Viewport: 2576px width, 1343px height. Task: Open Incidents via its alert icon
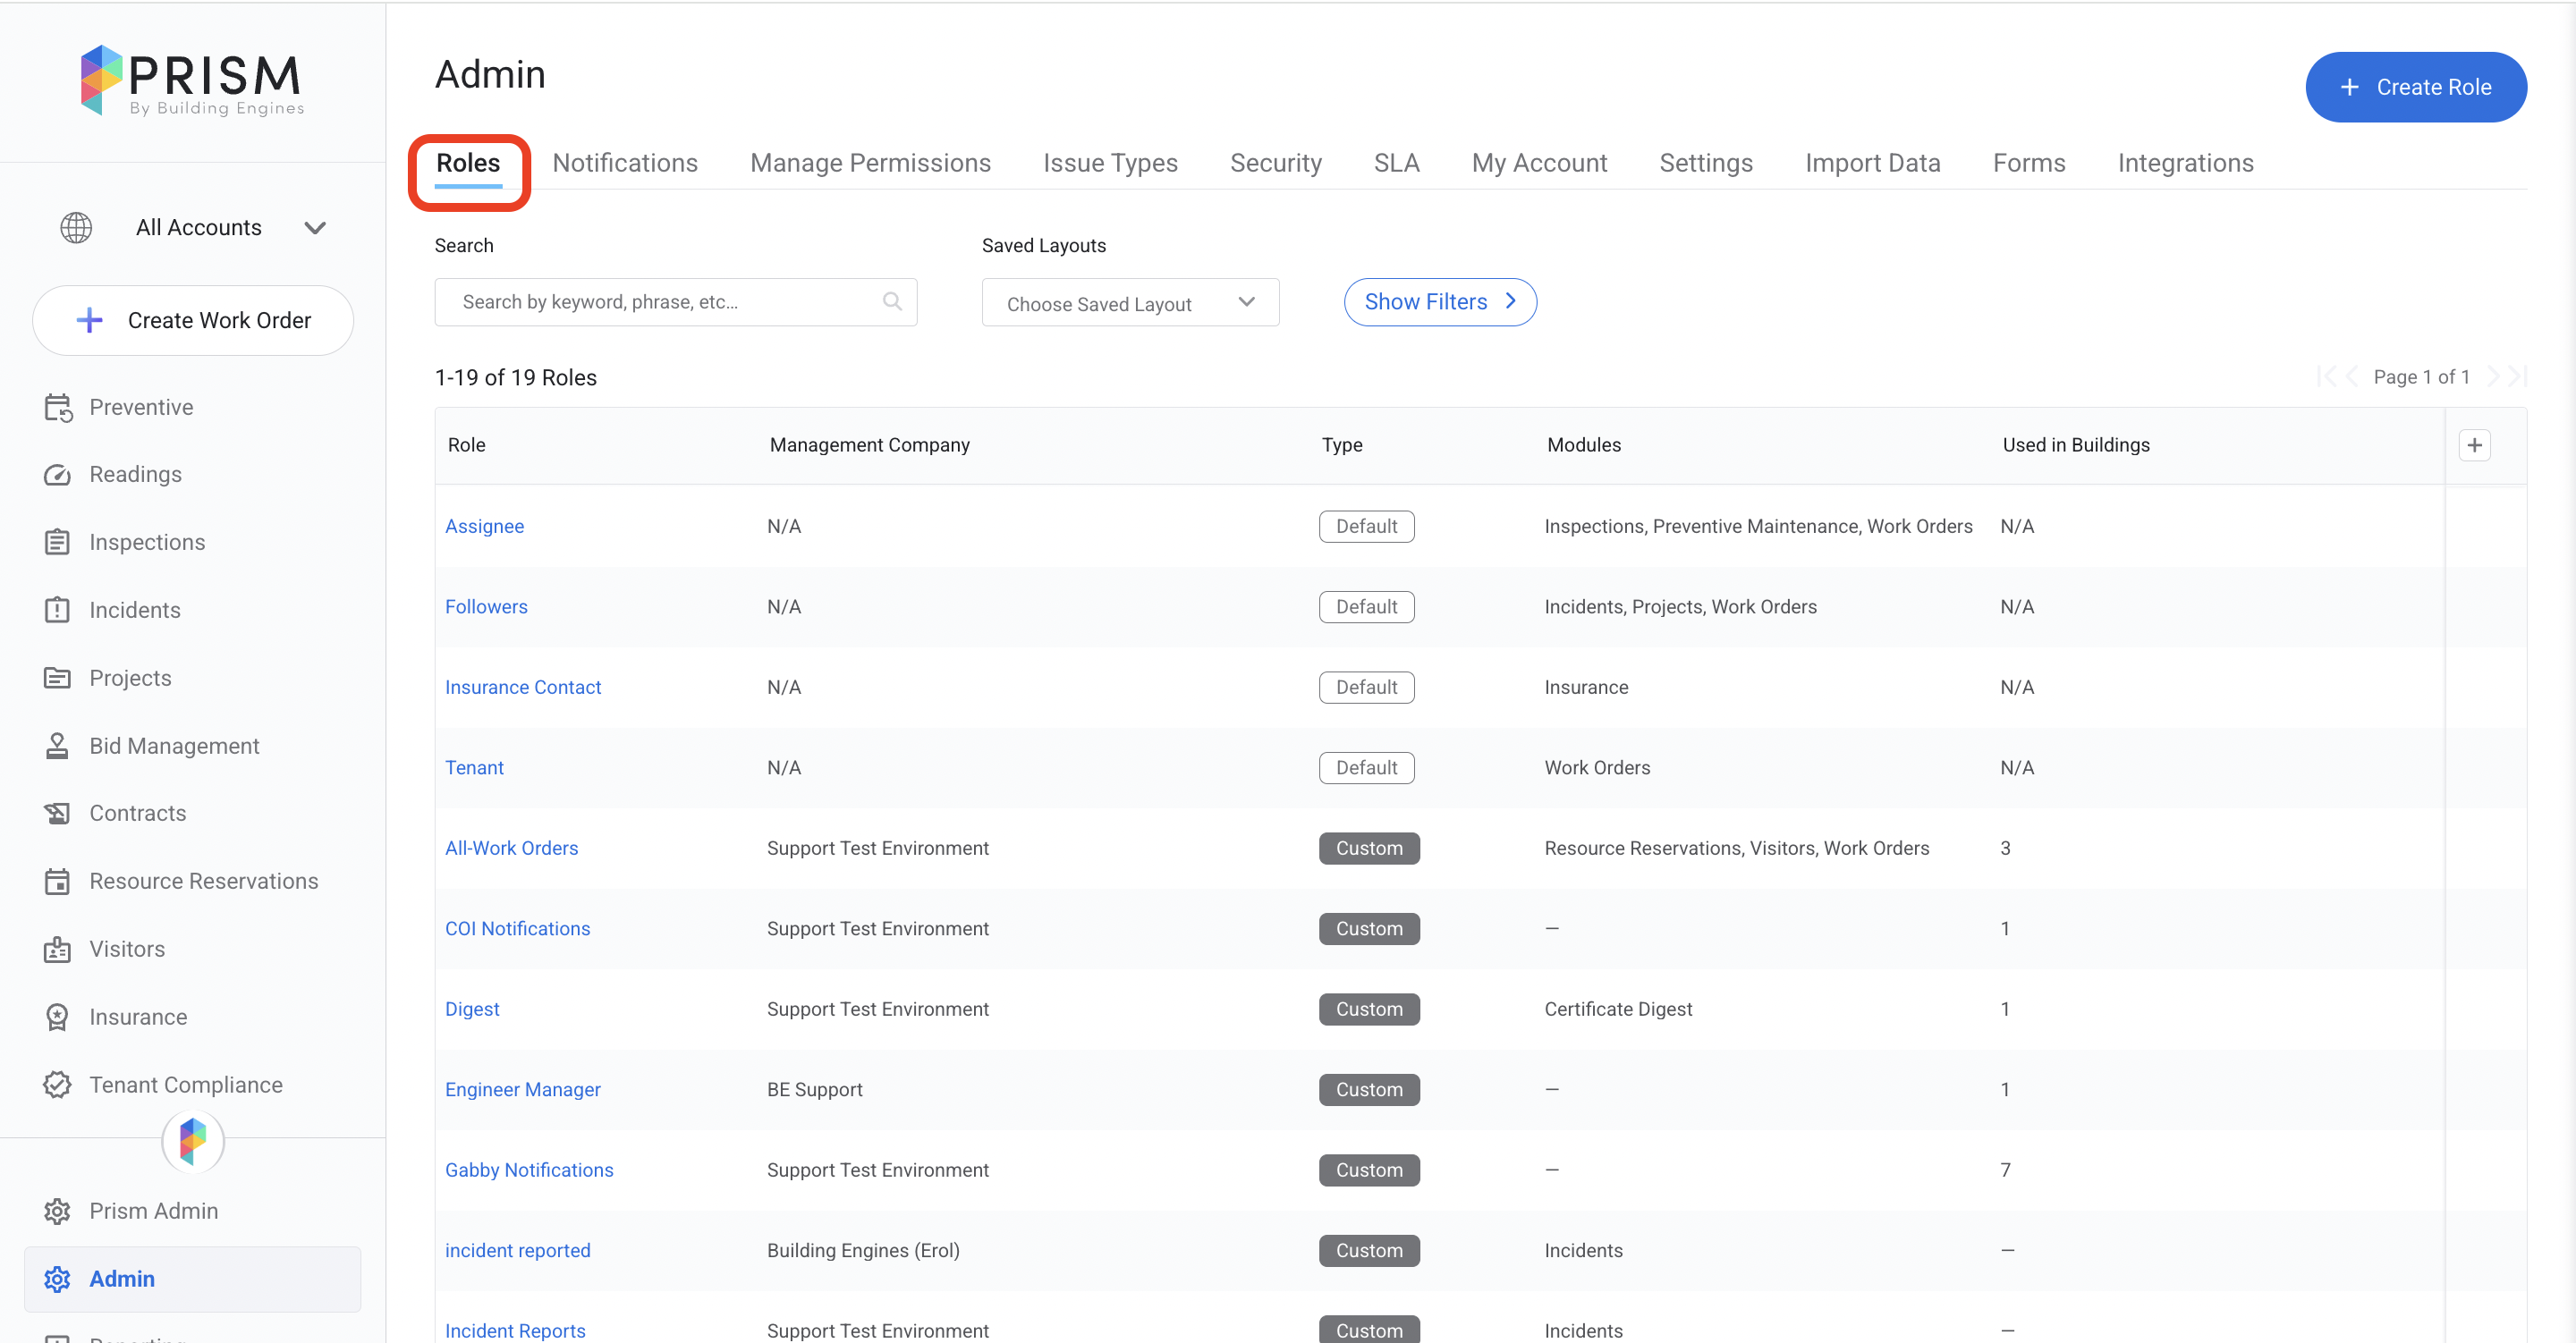[57, 610]
